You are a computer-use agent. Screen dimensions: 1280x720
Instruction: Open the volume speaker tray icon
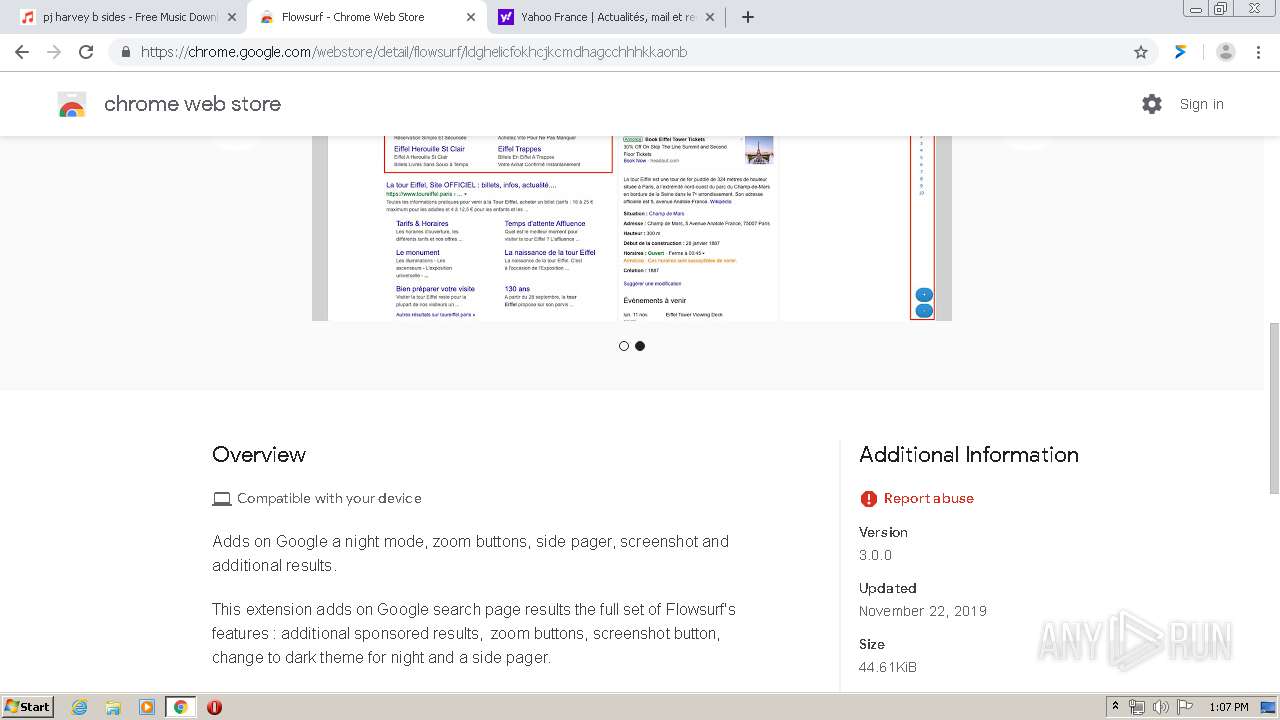(1161, 707)
